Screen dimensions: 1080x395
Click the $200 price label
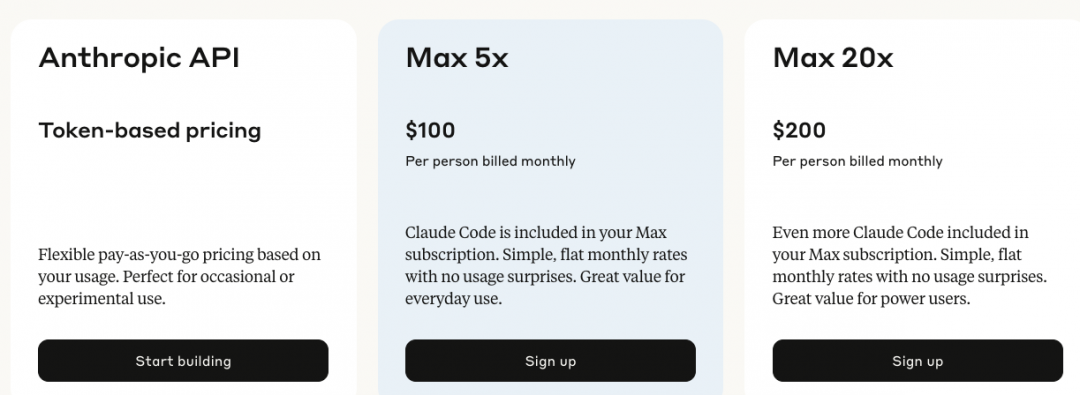click(799, 130)
